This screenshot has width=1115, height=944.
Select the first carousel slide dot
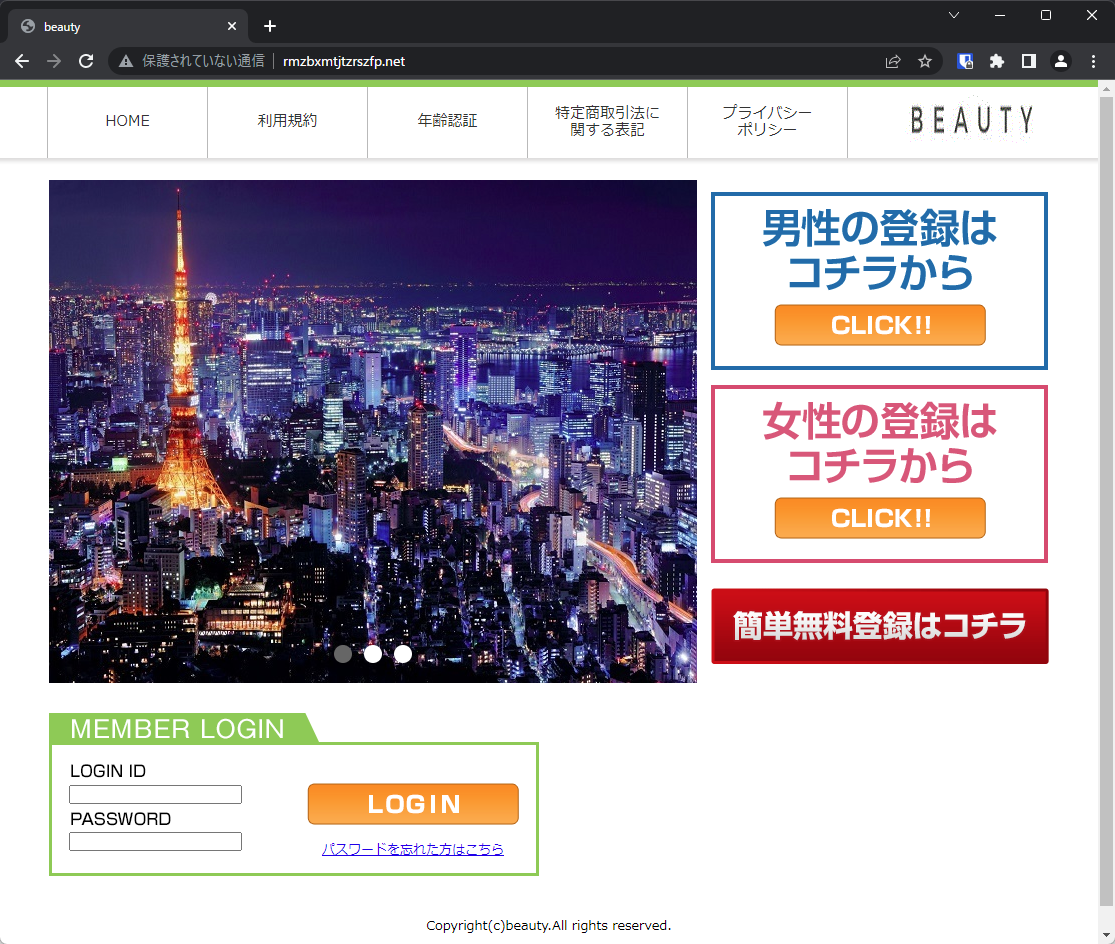coord(343,654)
